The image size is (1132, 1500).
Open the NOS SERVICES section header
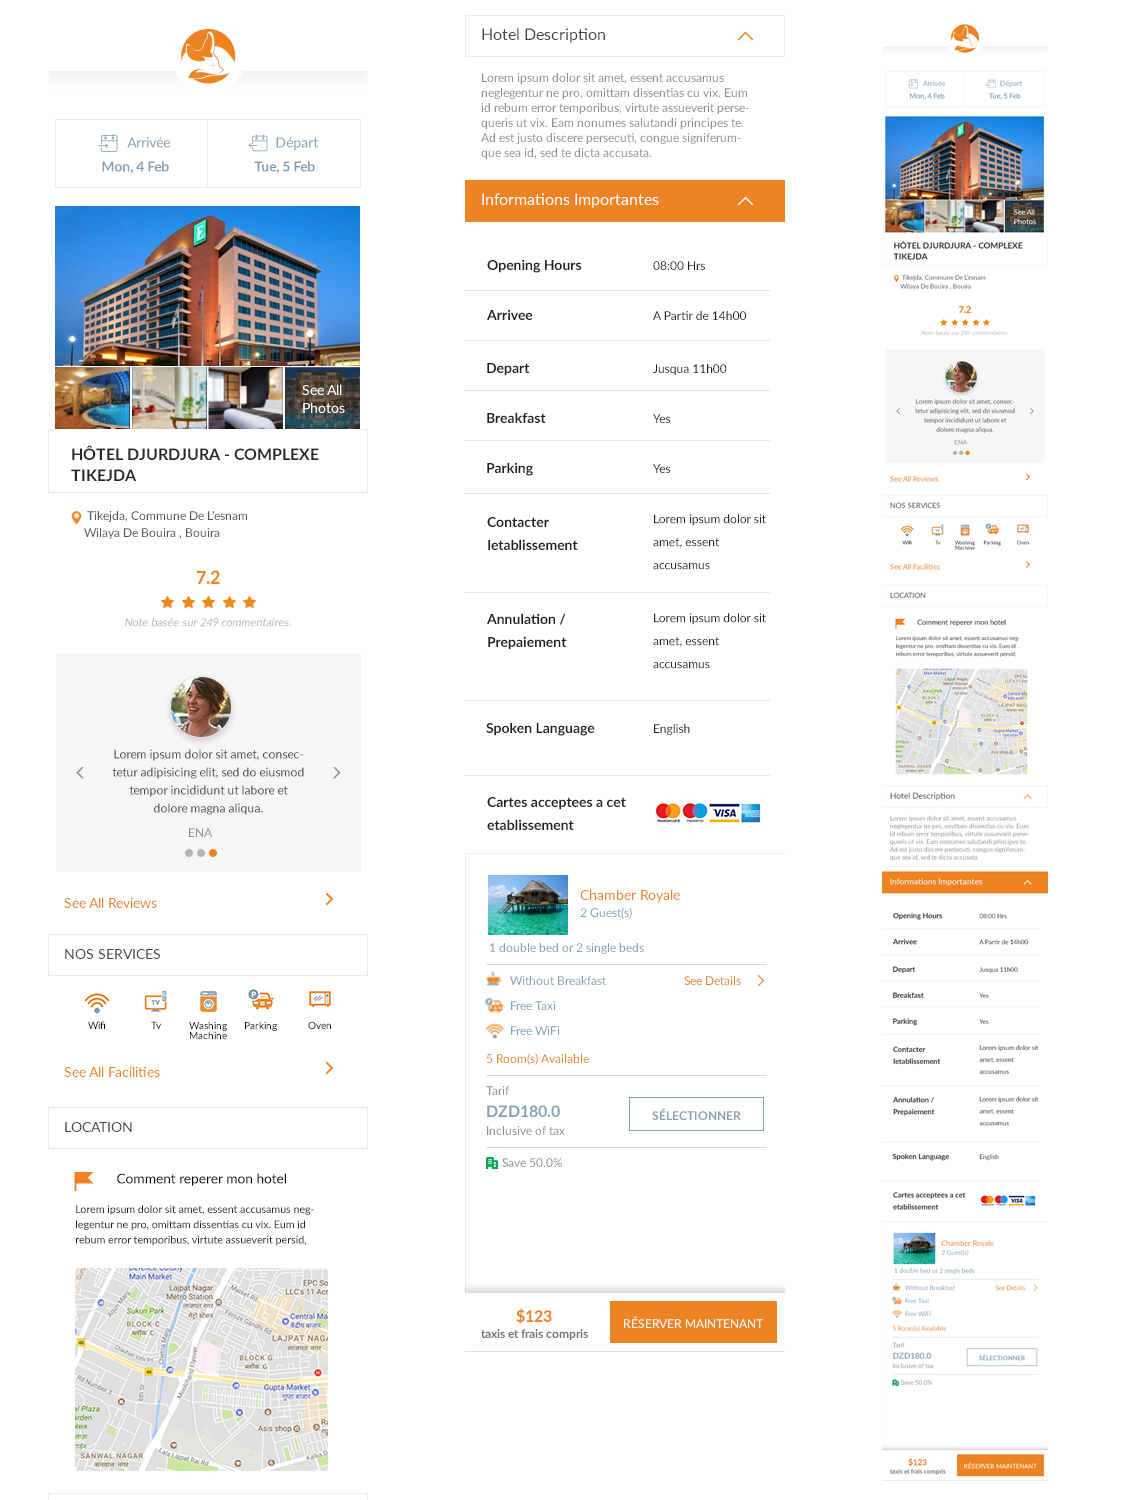pyautogui.click(x=208, y=954)
